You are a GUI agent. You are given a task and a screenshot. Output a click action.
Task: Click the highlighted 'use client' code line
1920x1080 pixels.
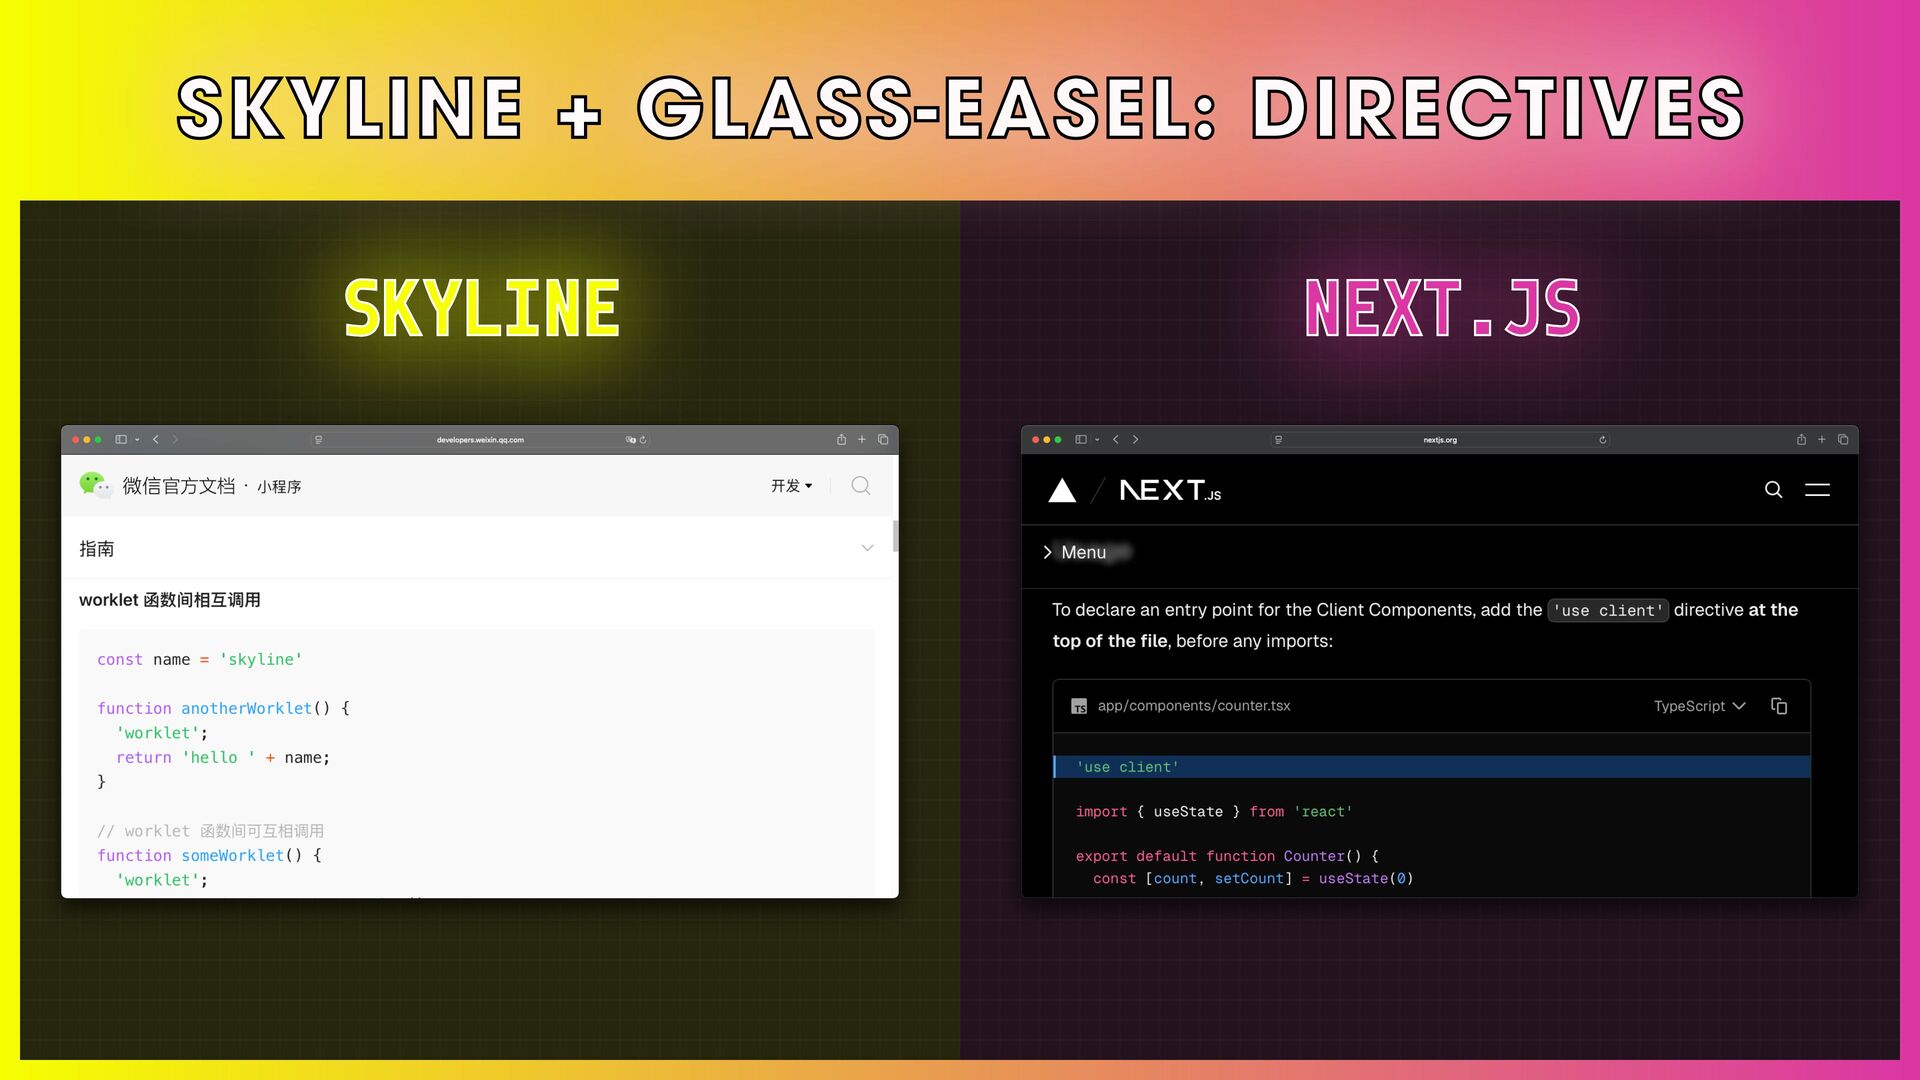[x=1432, y=767]
